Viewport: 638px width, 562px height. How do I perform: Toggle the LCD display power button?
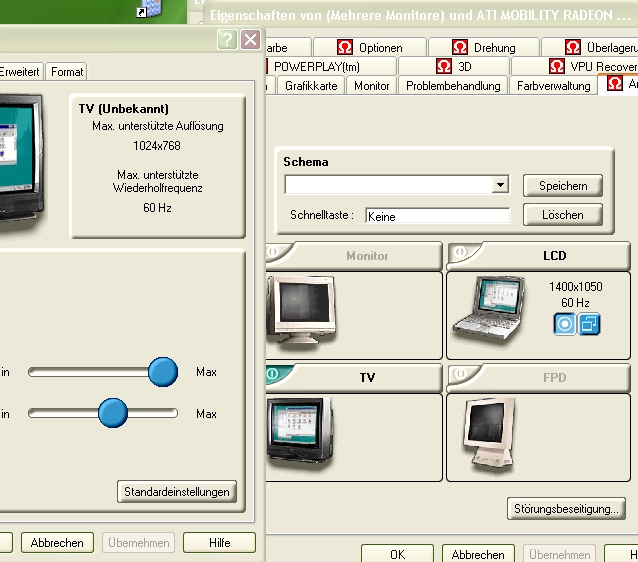tap(460, 251)
